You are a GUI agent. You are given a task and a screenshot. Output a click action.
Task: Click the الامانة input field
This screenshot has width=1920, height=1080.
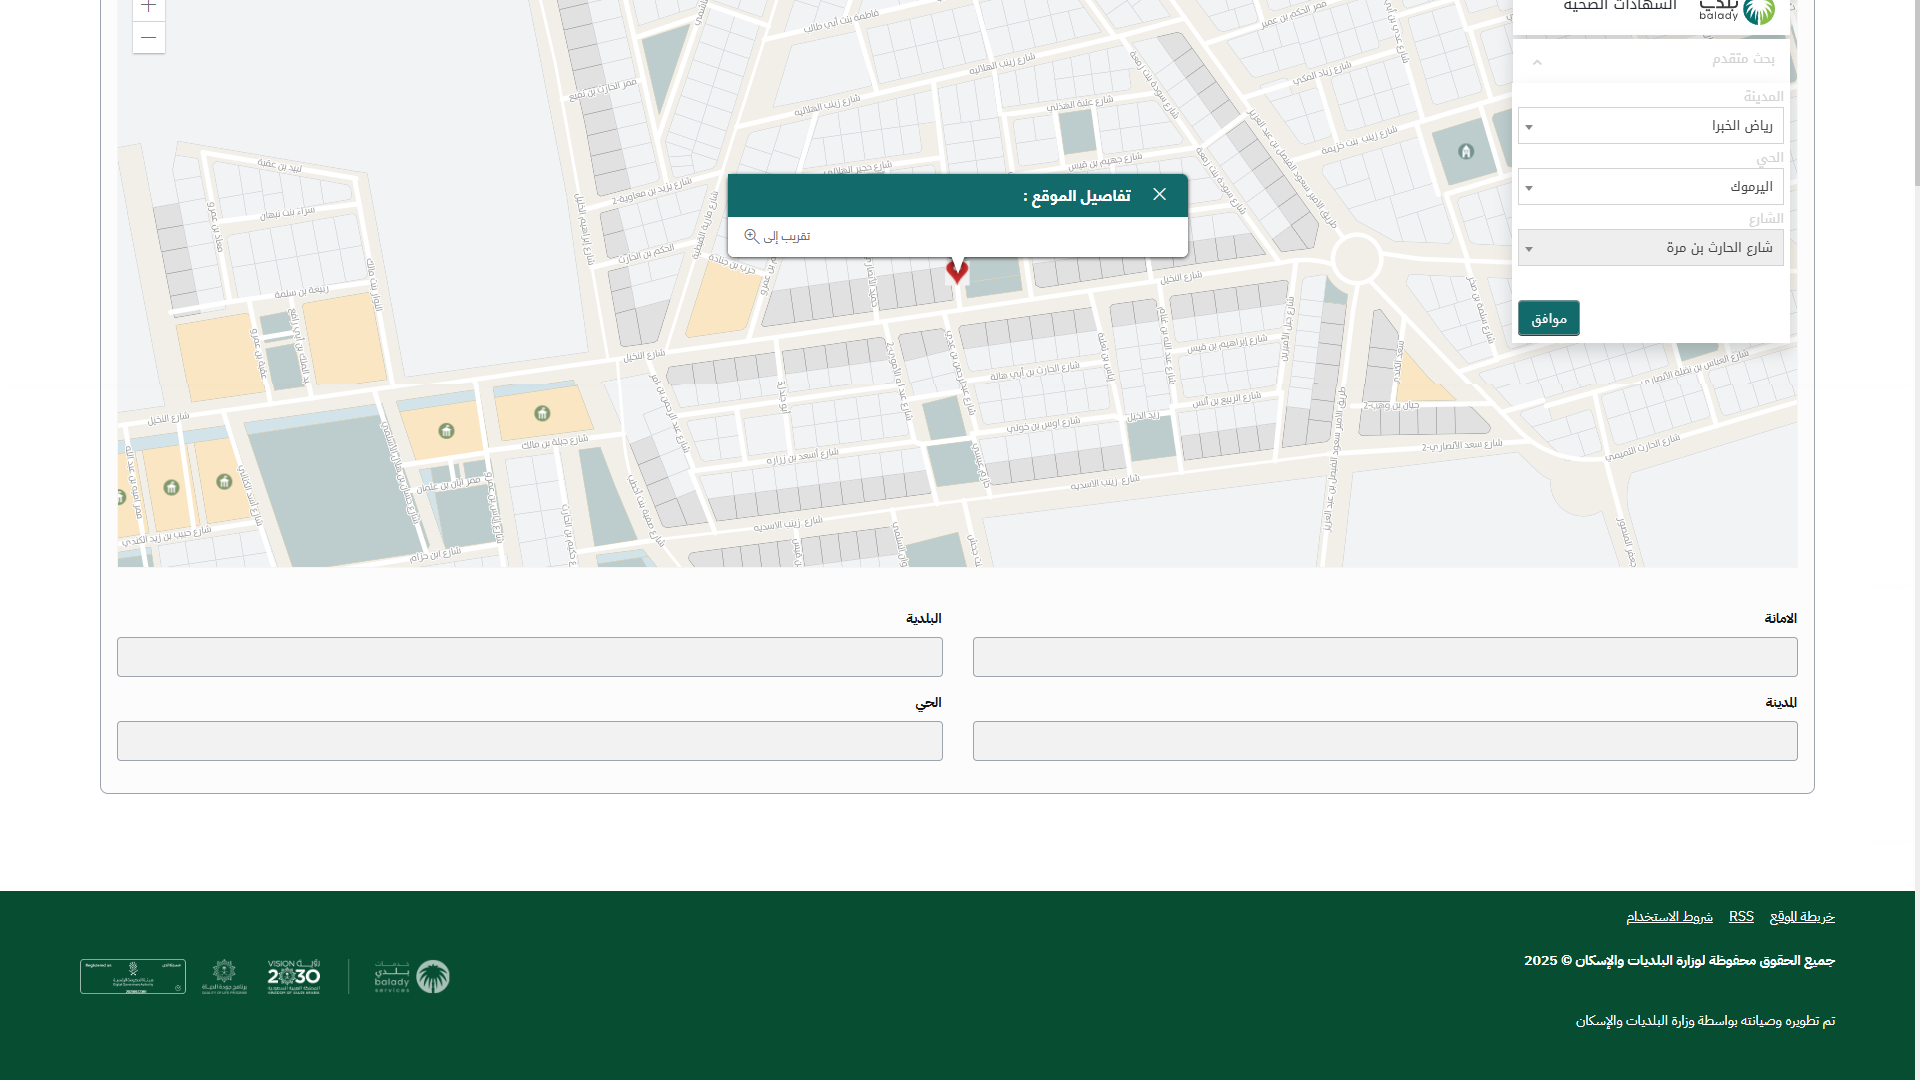[1384, 657]
